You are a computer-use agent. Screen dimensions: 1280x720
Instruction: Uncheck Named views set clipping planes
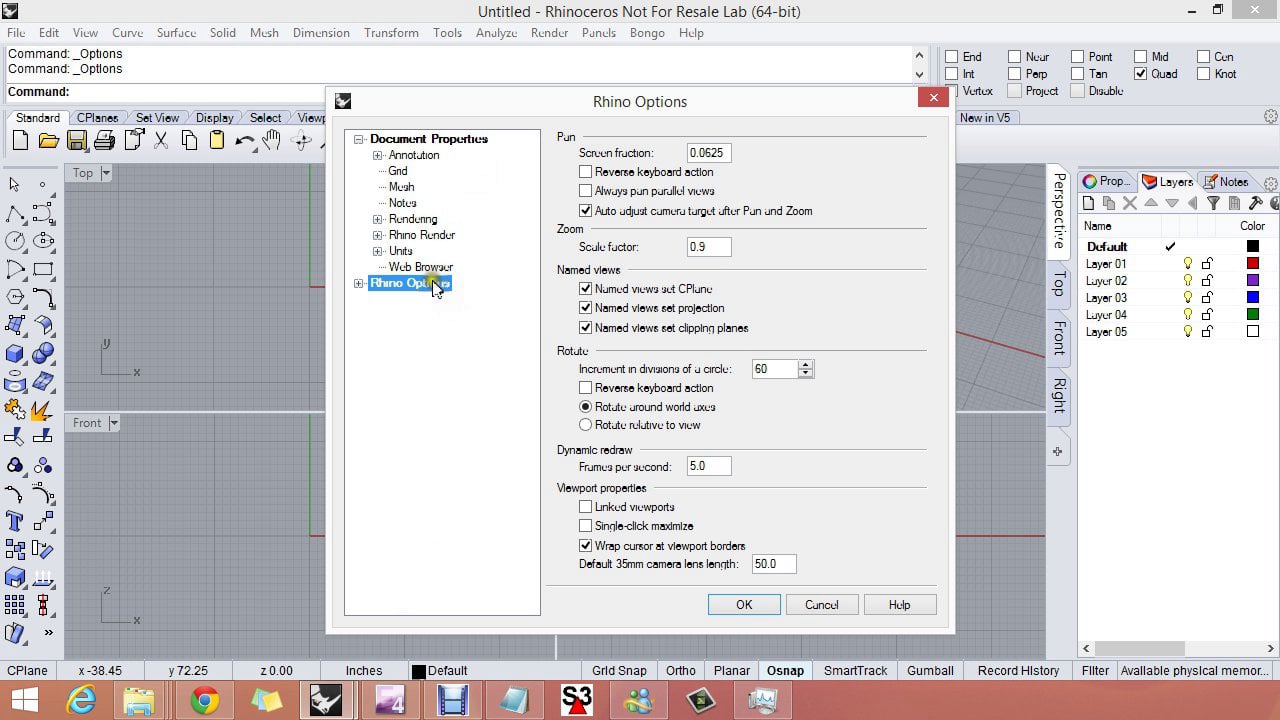coord(586,328)
